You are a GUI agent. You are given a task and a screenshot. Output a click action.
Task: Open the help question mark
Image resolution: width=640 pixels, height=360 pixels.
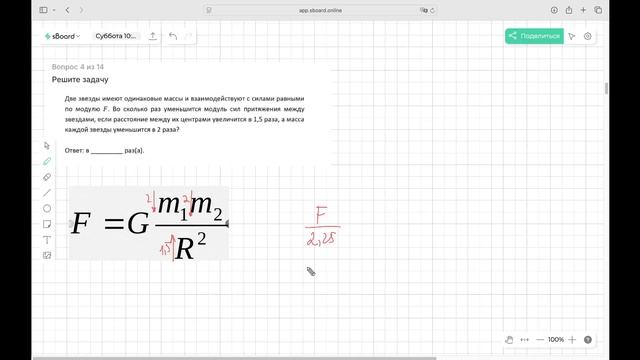pos(588,340)
